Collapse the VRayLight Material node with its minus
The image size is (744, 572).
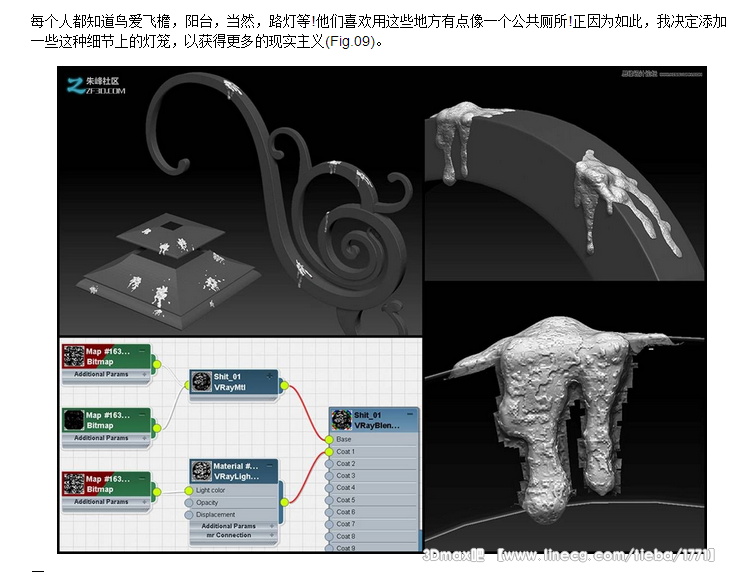click(269, 466)
